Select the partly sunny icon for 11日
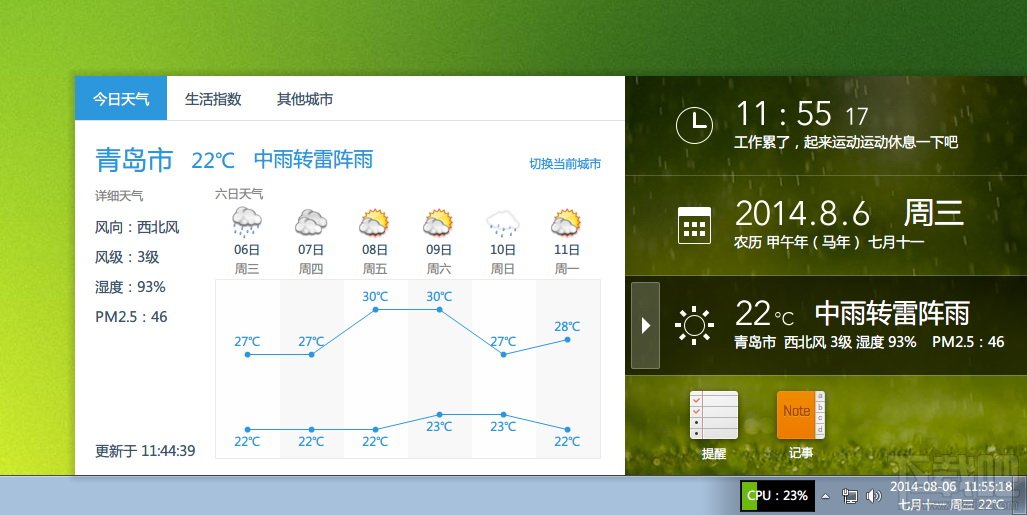This screenshot has height=515, width=1027. tap(566, 222)
